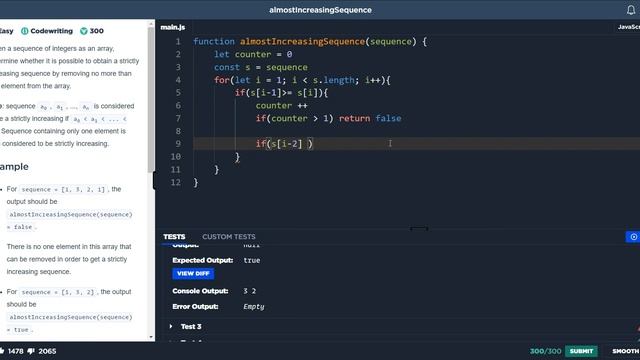The width and height of the screenshot is (640, 360).
Task: Click the for loop statement on line 4
Action: (302, 80)
